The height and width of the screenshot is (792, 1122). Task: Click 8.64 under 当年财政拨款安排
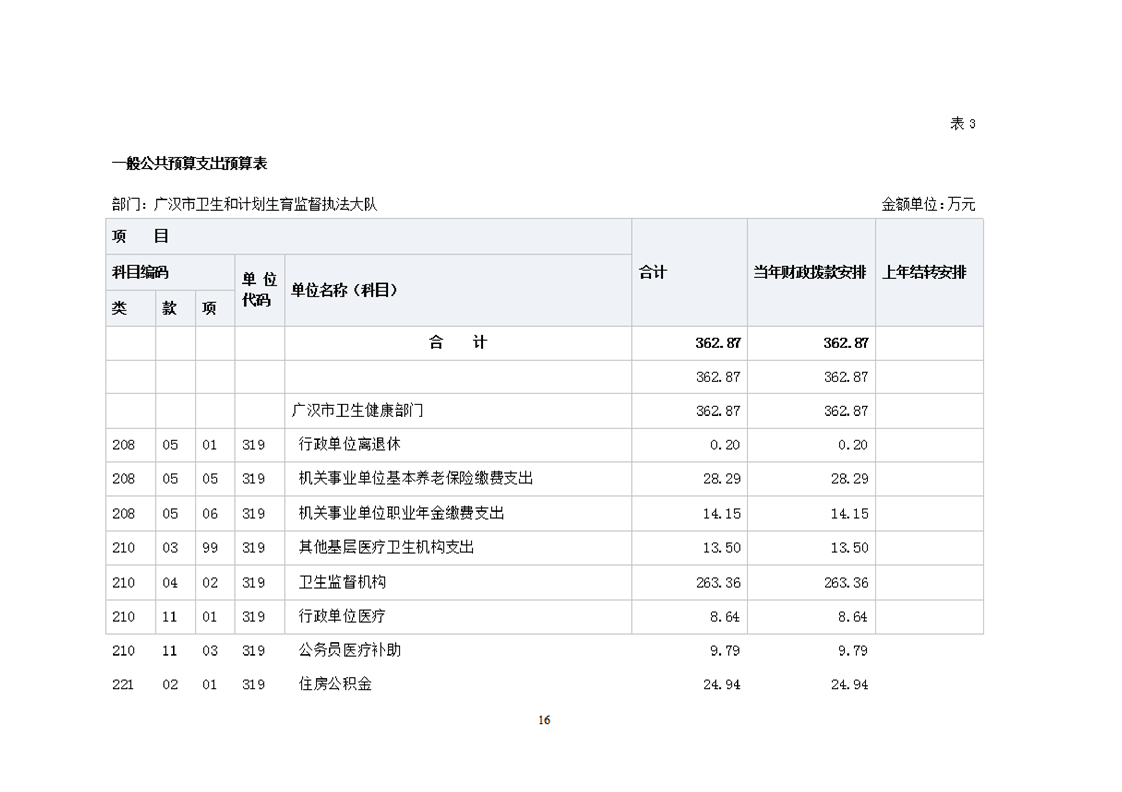(x=853, y=617)
